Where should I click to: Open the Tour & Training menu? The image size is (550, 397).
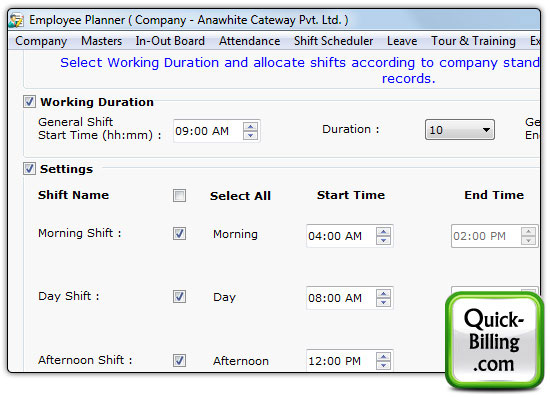click(x=473, y=41)
